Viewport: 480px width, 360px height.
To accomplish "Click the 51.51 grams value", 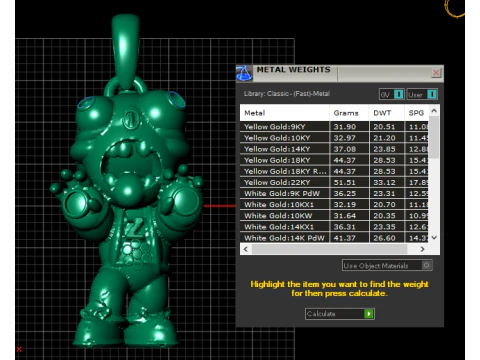I will click(345, 182).
